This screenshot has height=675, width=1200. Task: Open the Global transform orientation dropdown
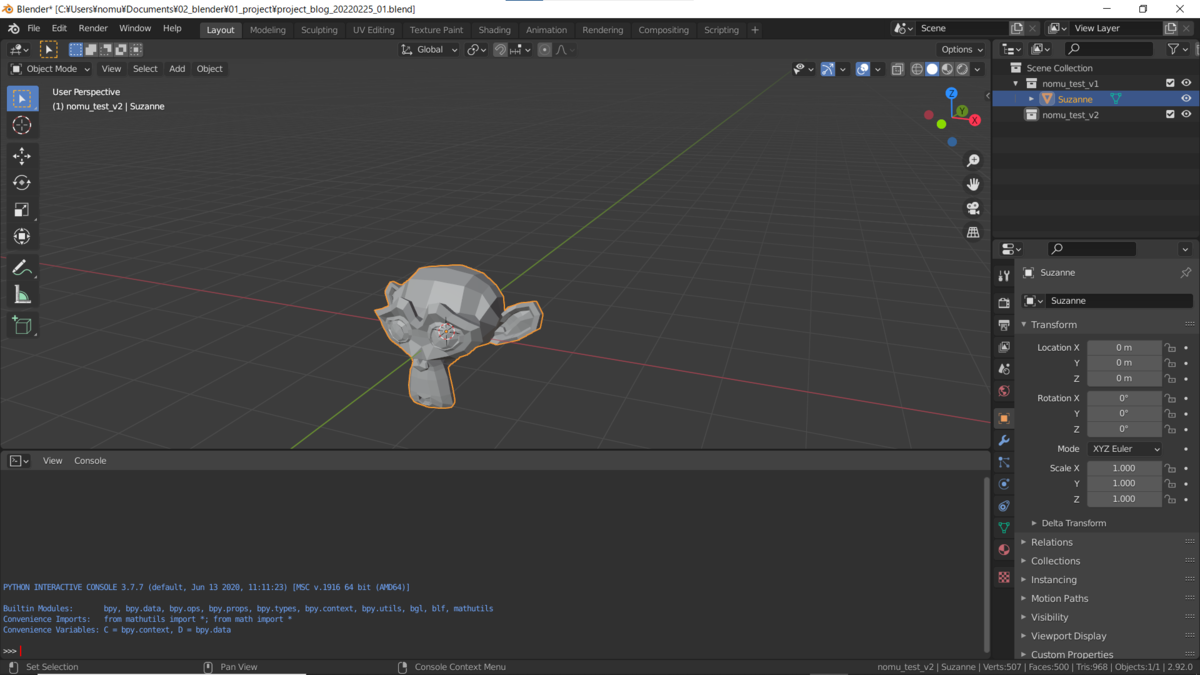tap(429, 50)
